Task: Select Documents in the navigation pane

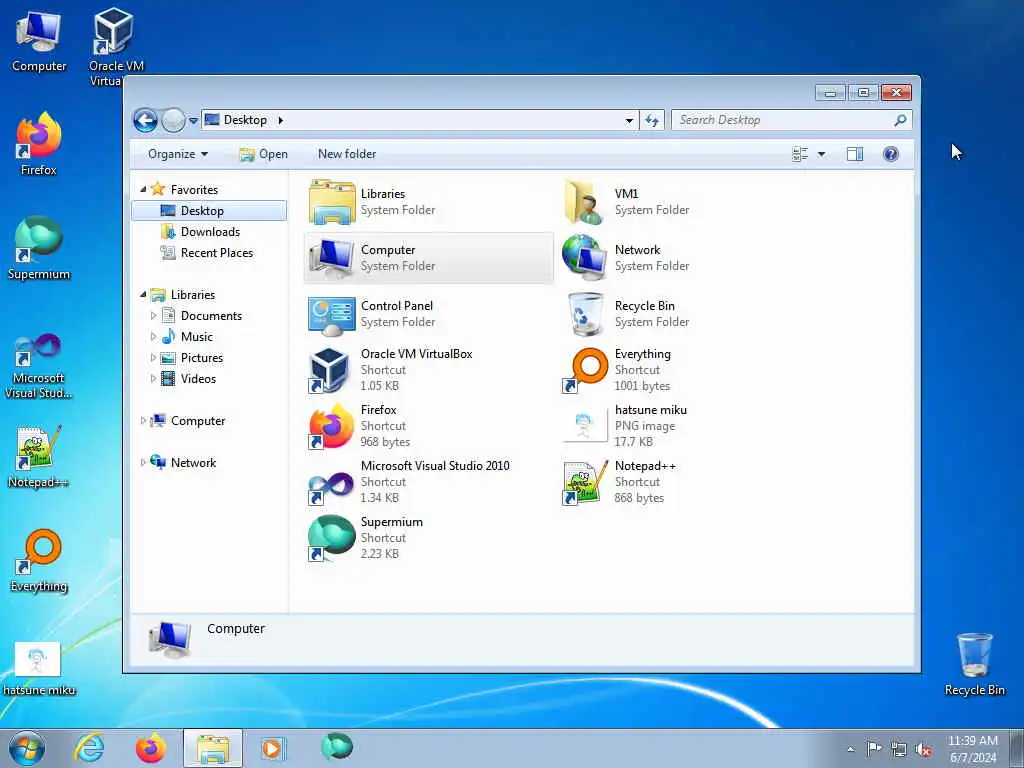Action: (x=210, y=316)
